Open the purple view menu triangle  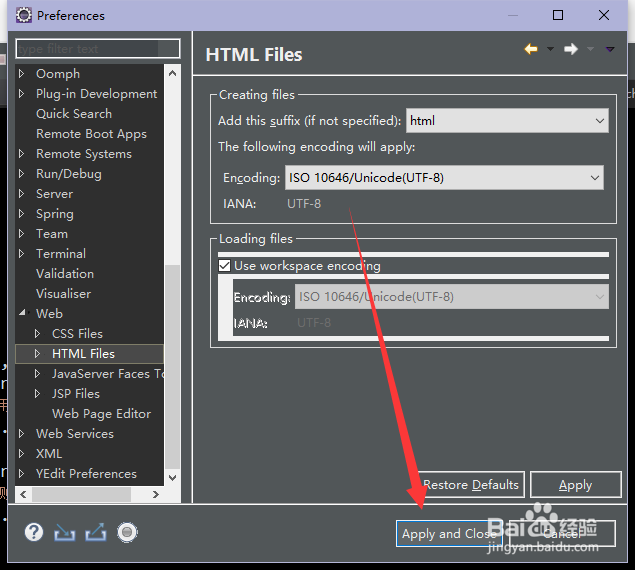point(610,49)
